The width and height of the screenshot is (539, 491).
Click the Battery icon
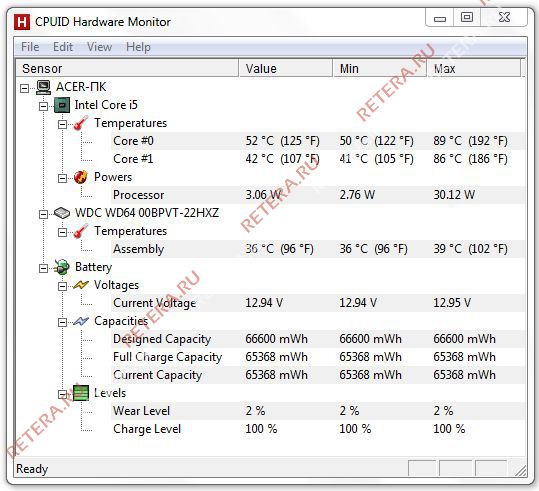tap(62, 267)
